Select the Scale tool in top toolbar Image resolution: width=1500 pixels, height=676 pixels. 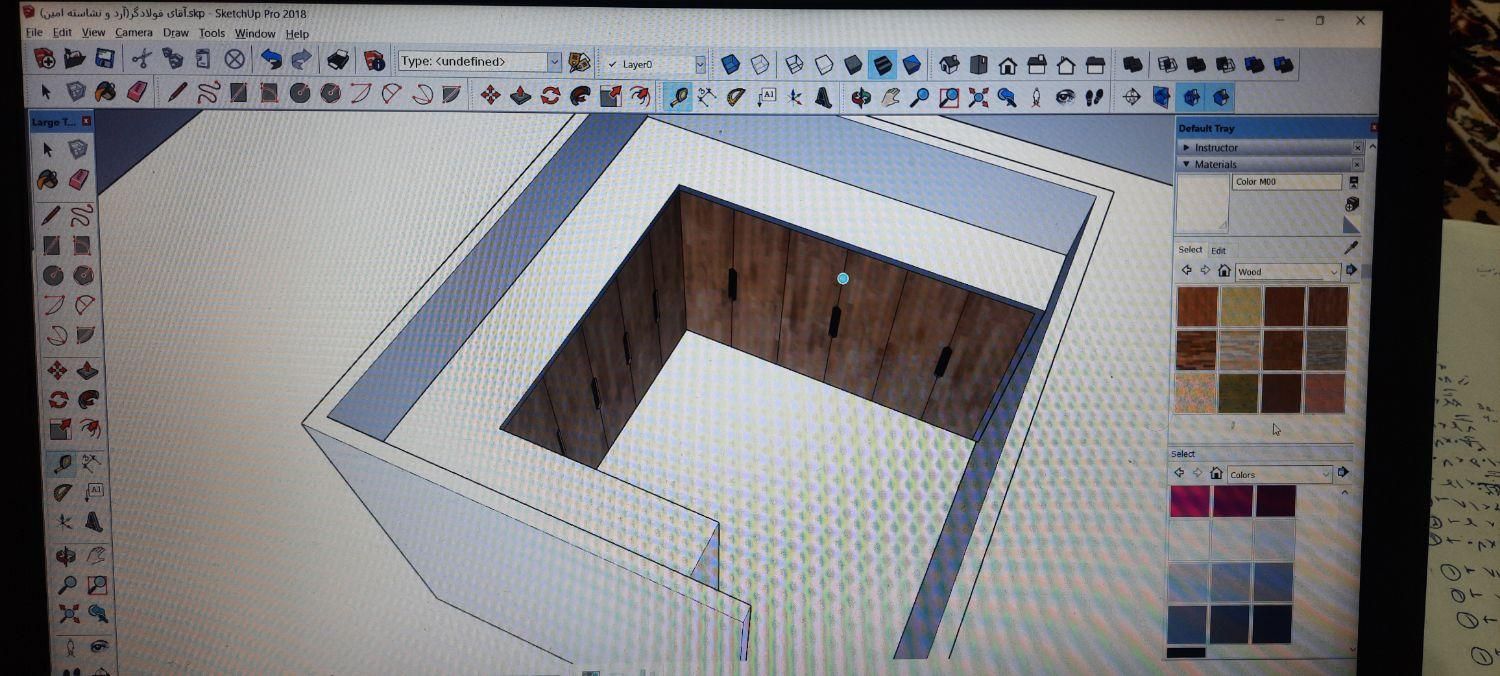pyautogui.click(x=611, y=96)
